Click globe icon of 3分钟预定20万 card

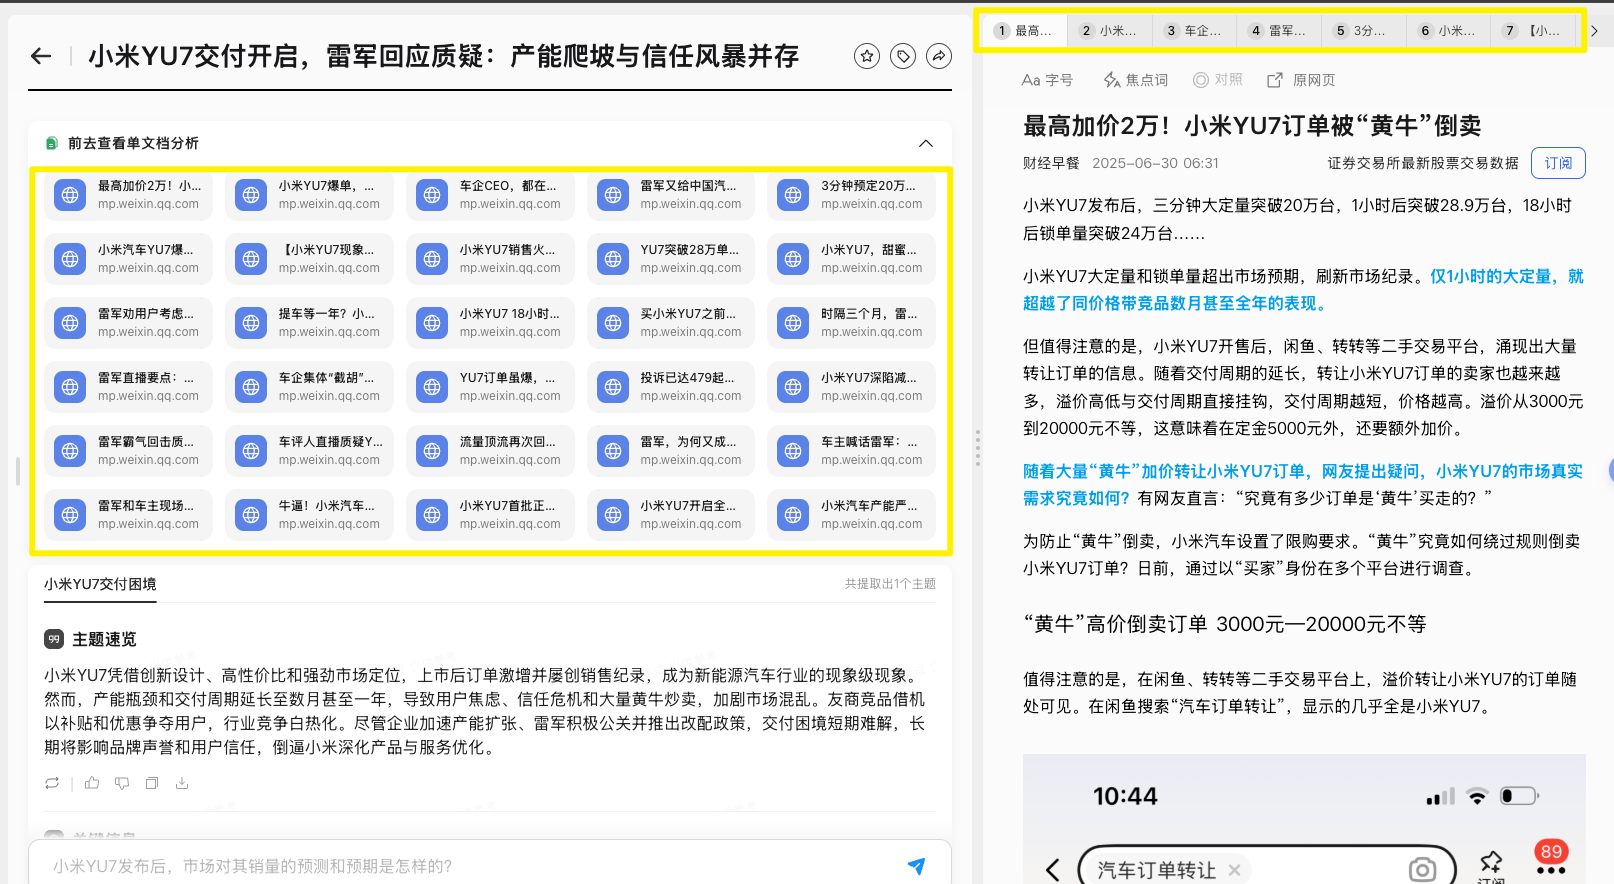(x=793, y=195)
